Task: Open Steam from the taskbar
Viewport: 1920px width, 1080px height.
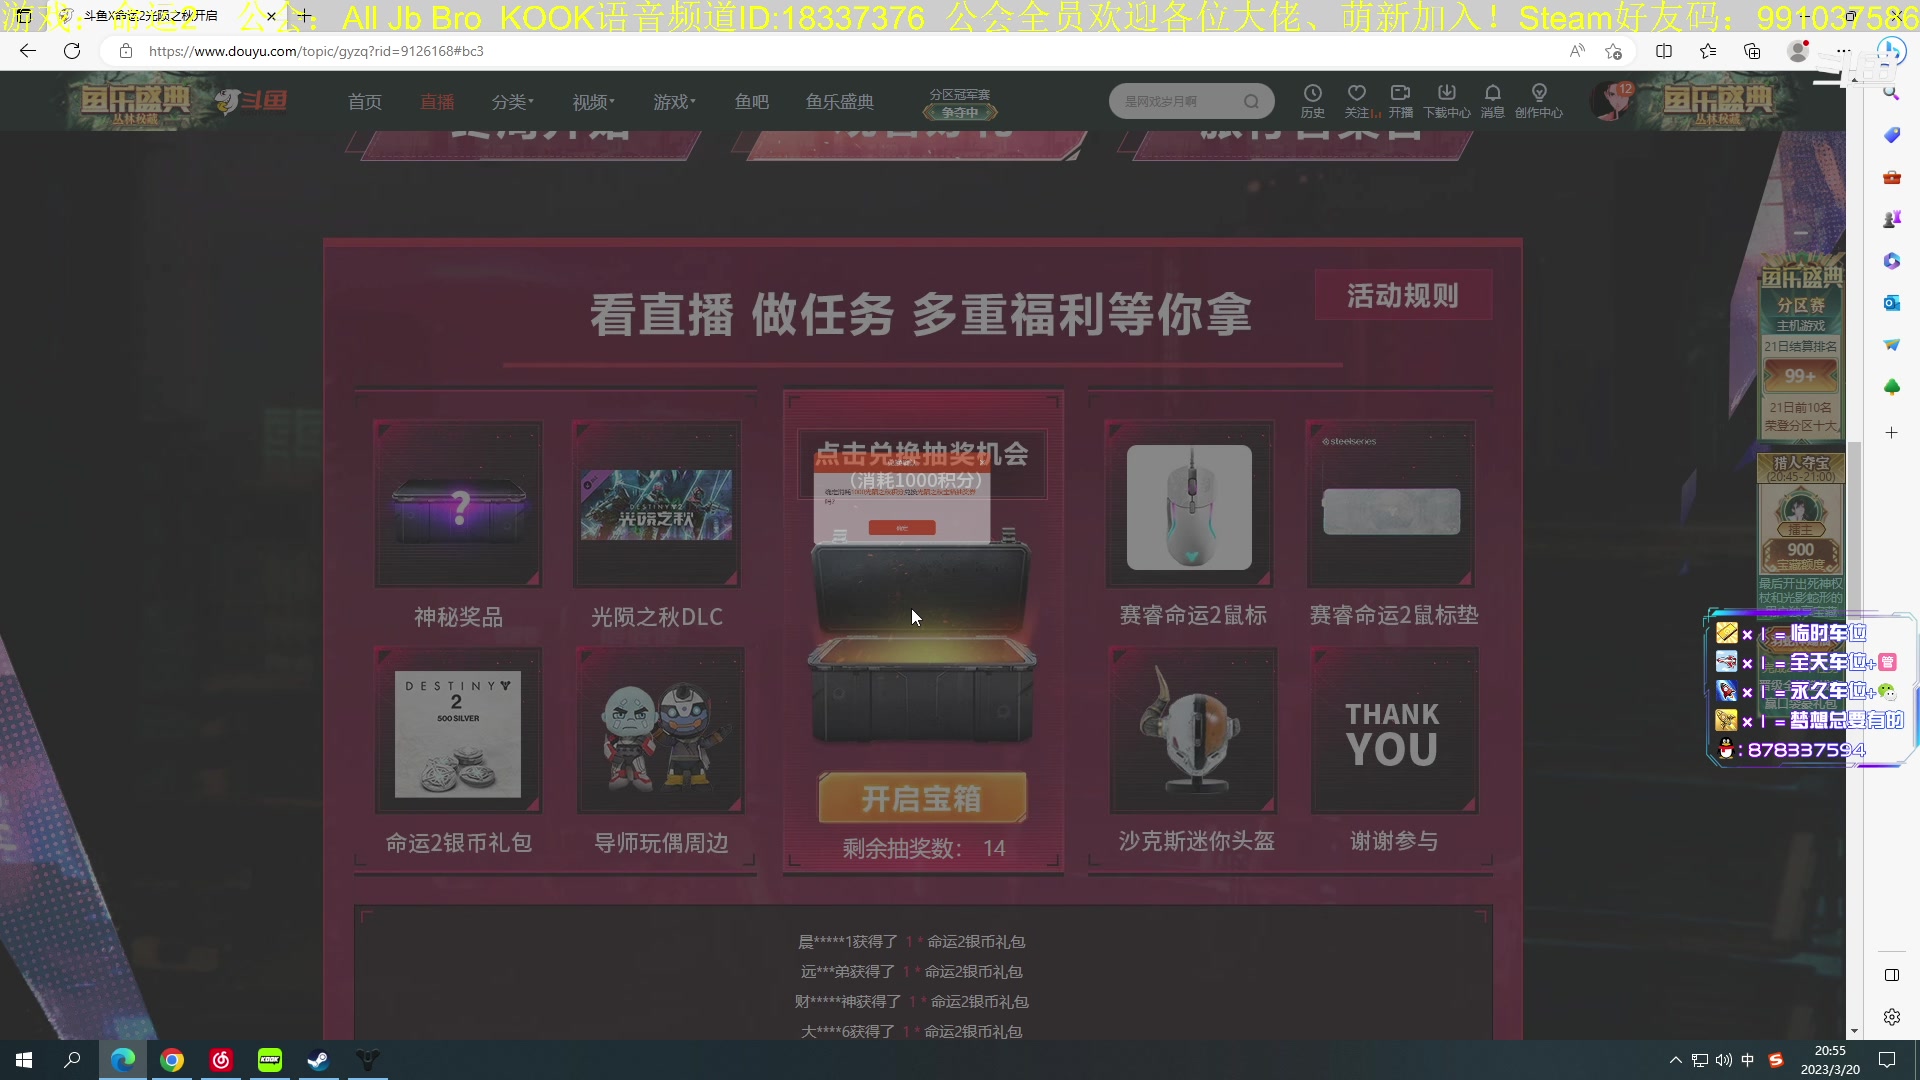Action: pos(319,1060)
